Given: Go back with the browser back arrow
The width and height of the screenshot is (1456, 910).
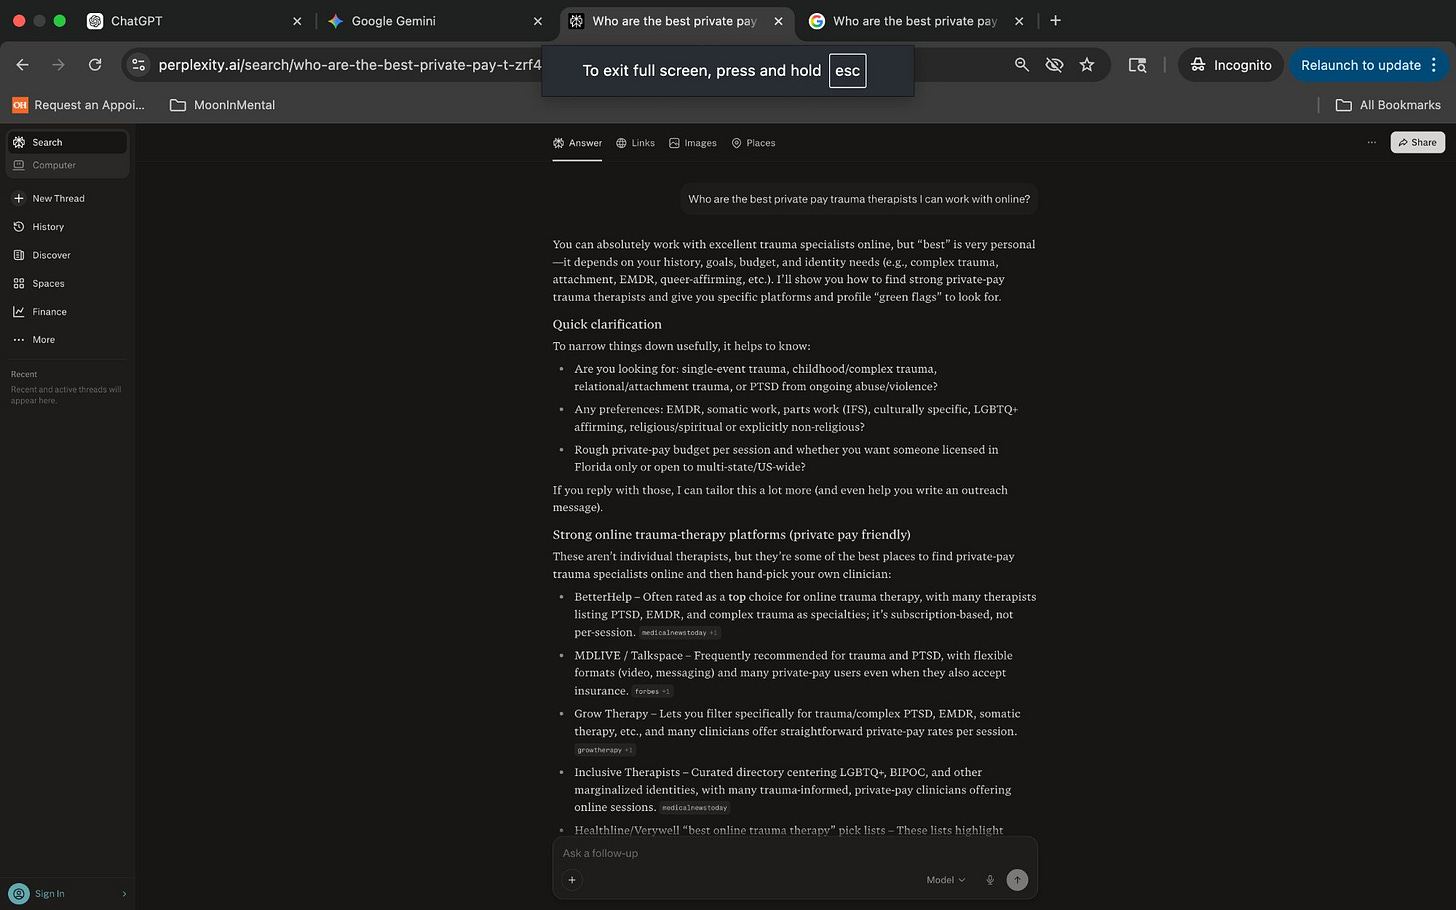Looking at the screenshot, I should point(23,65).
